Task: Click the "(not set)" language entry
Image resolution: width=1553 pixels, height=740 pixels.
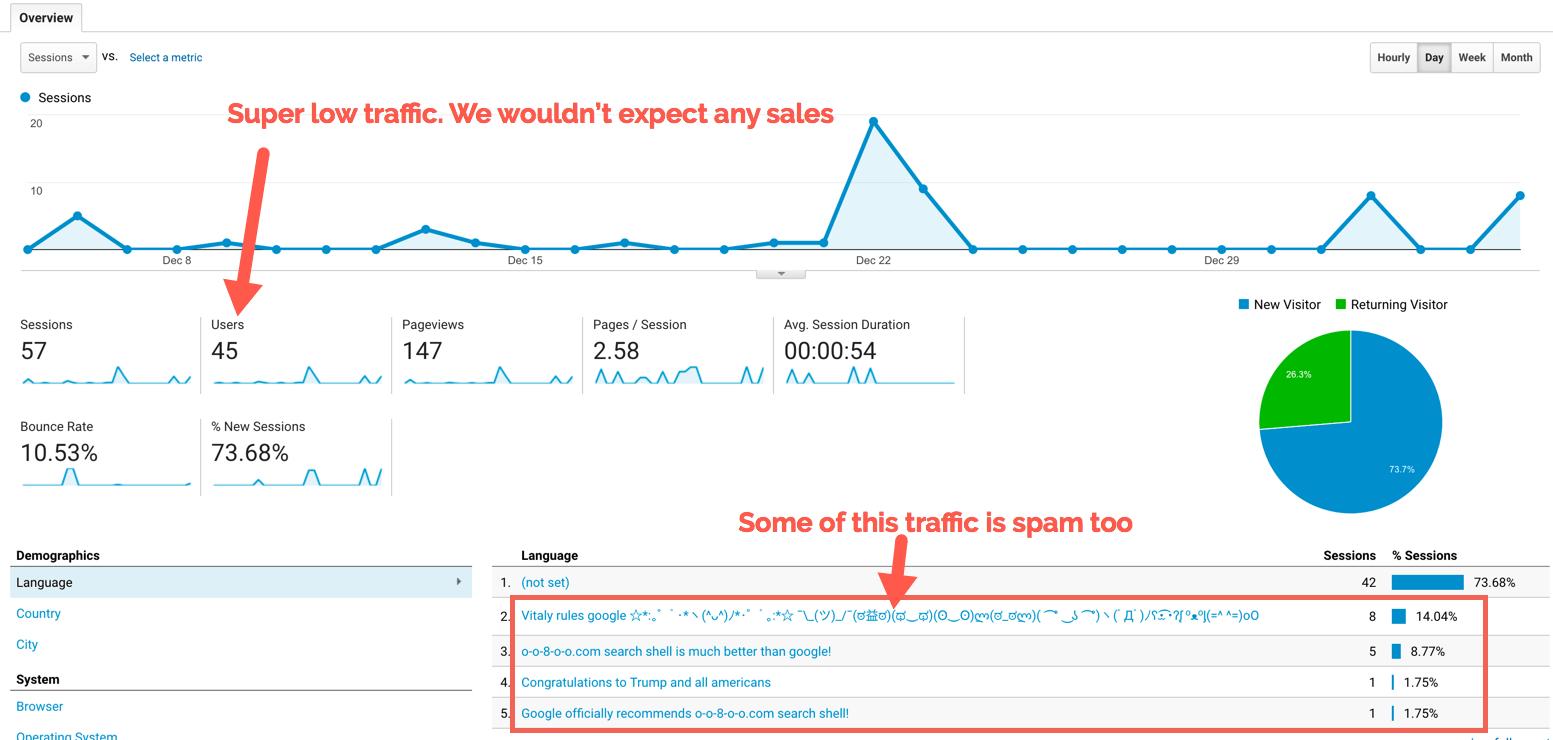Action: (x=545, y=581)
